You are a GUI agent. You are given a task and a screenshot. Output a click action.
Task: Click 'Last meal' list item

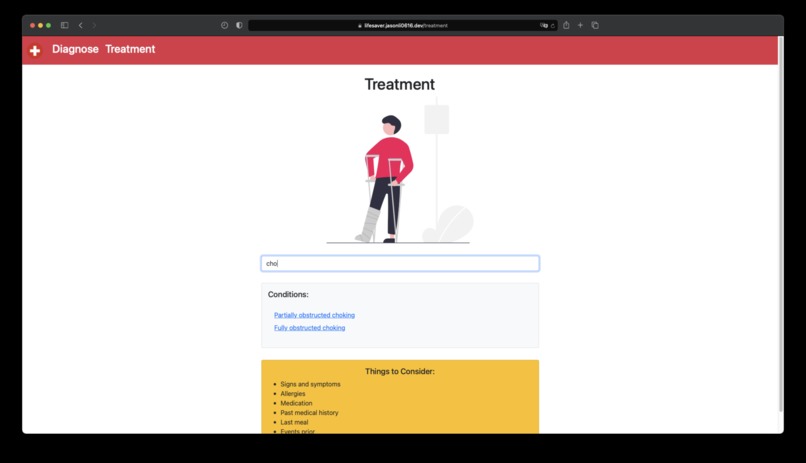pos(295,422)
